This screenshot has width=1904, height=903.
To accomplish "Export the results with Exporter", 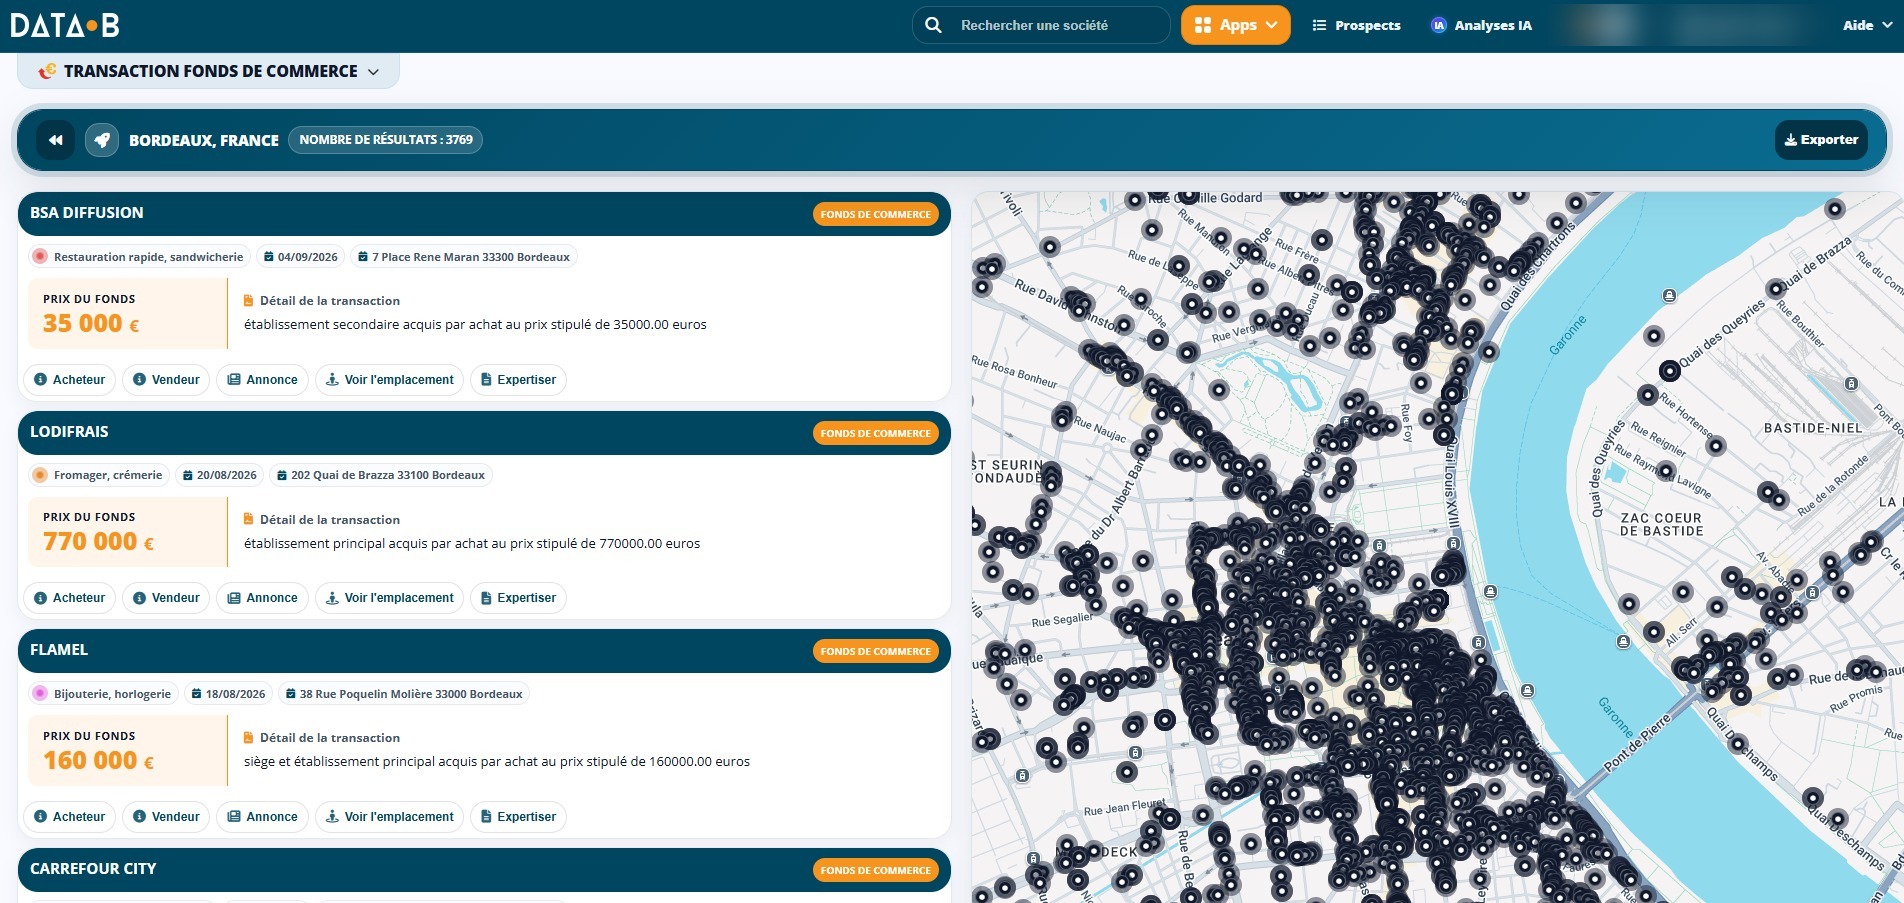I will point(1821,140).
